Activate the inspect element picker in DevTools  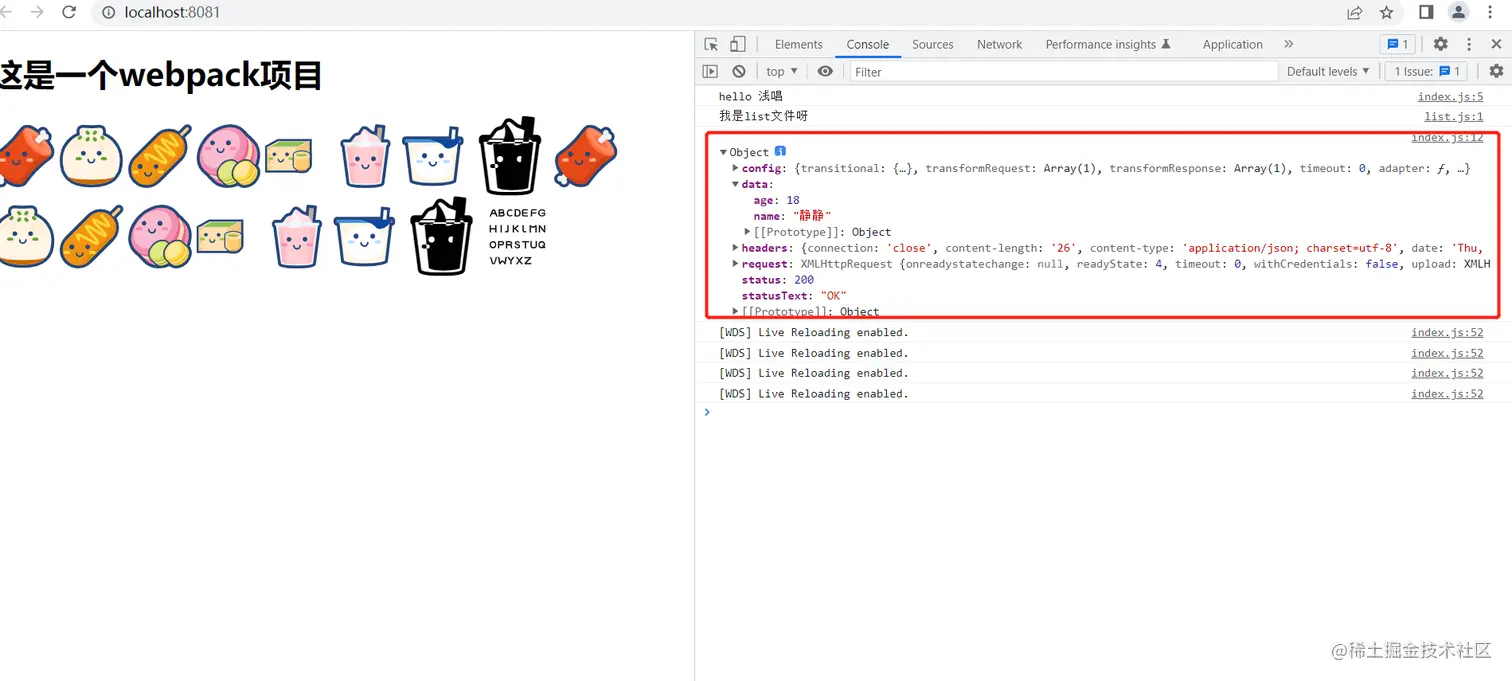(x=711, y=44)
